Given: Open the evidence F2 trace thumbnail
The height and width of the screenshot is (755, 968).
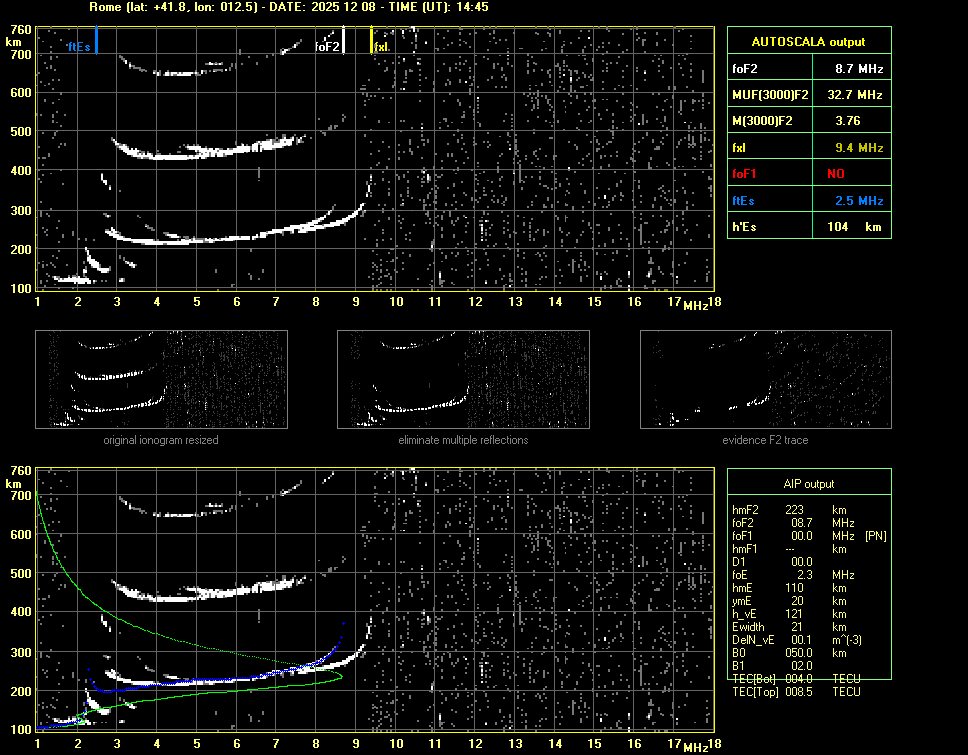Looking at the screenshot, I should [765, 379].
